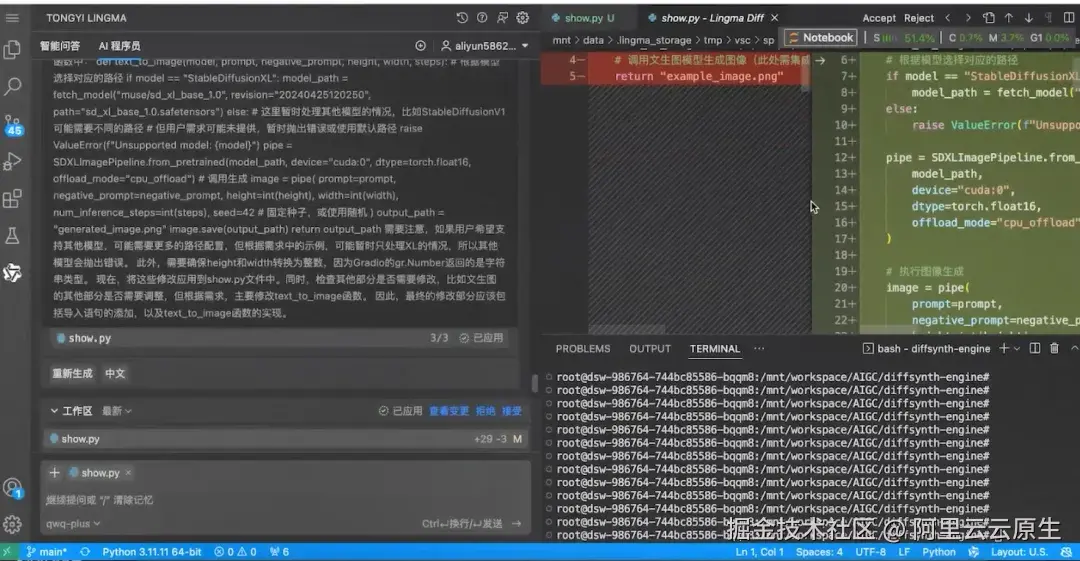Open the file from the diff editor toolbar

tap(988, 18)
